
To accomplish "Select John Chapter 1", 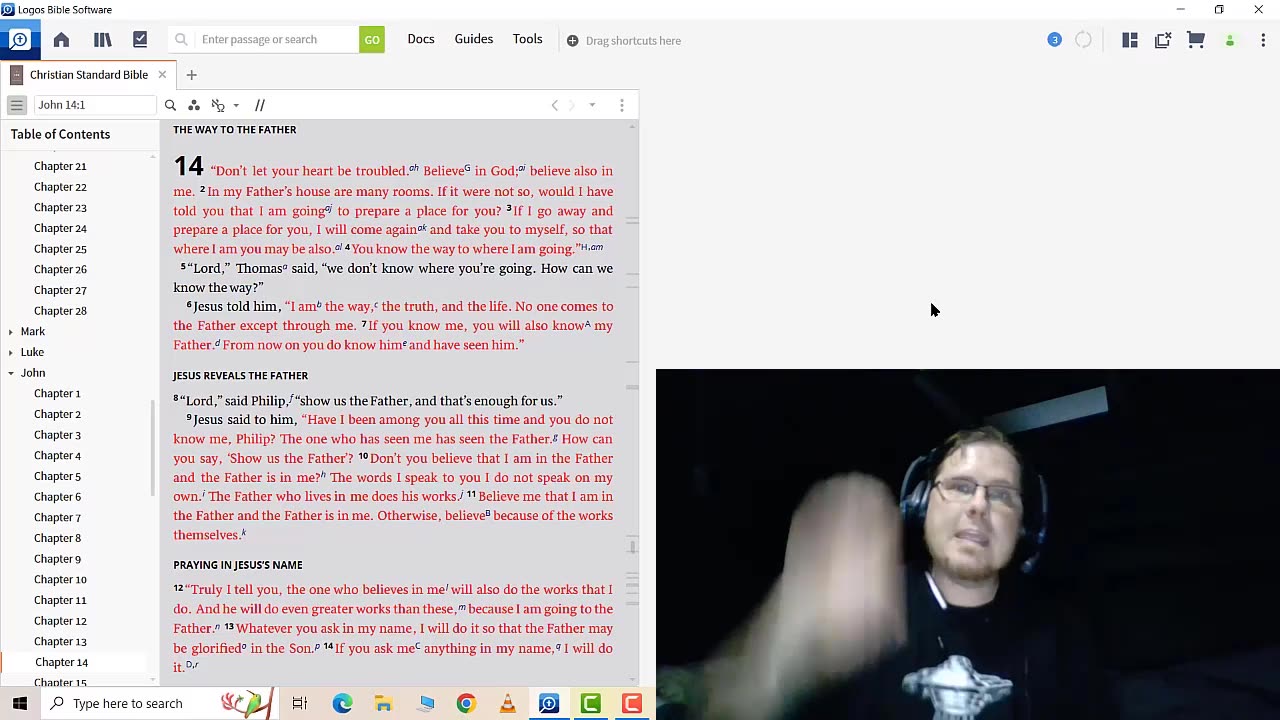I will [x=57, y=394].
